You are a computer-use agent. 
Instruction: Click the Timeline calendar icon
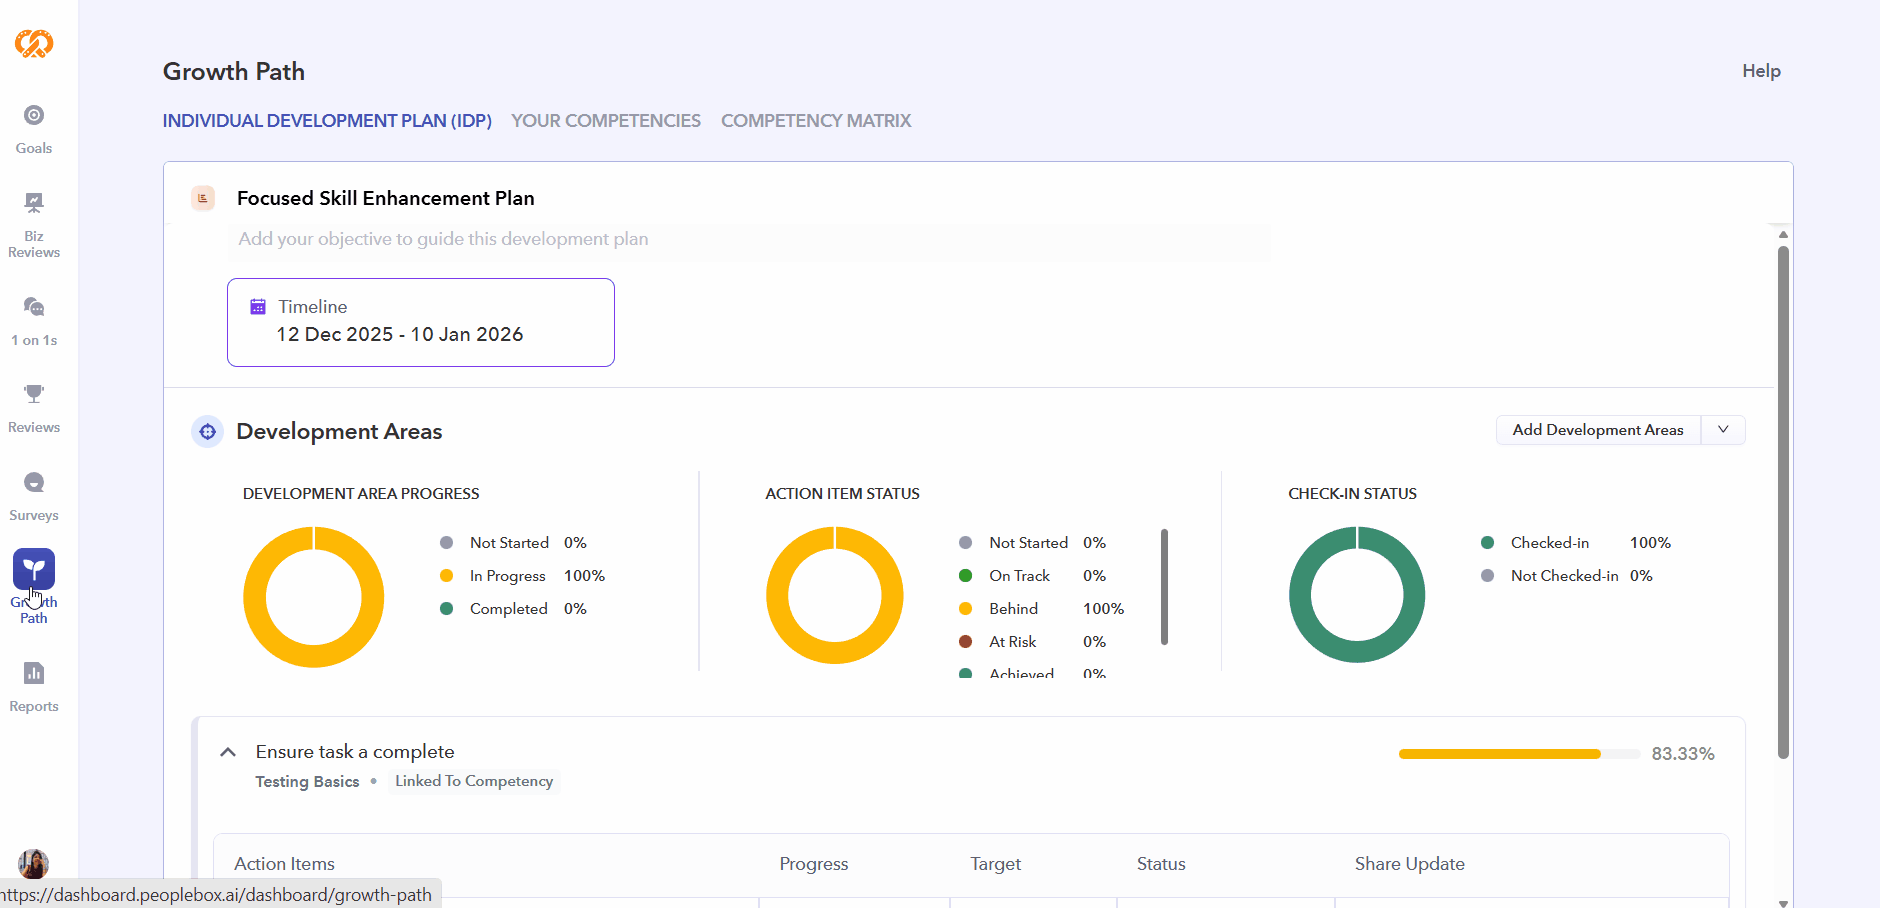point(258,307)
